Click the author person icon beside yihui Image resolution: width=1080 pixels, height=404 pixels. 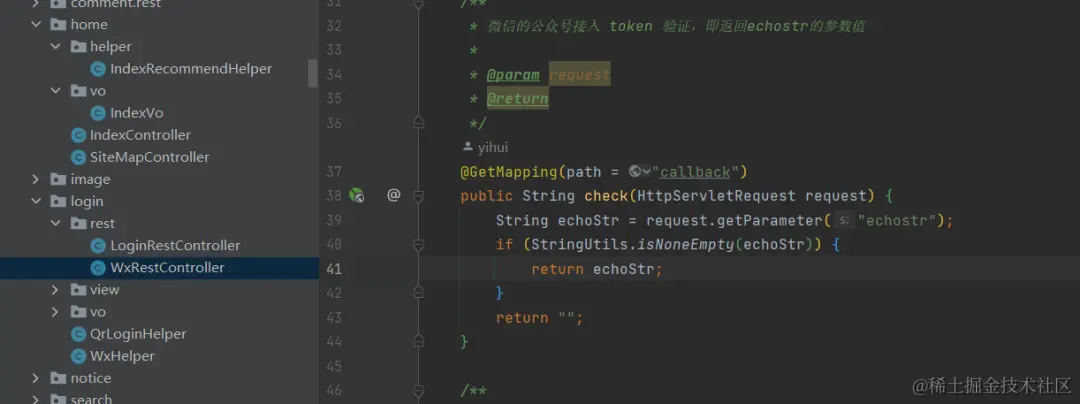coord(468,147)
